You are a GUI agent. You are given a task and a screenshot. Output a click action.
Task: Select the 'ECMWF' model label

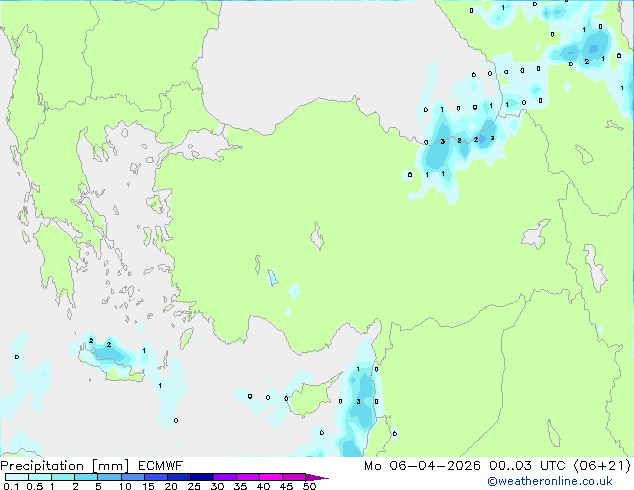161,466
